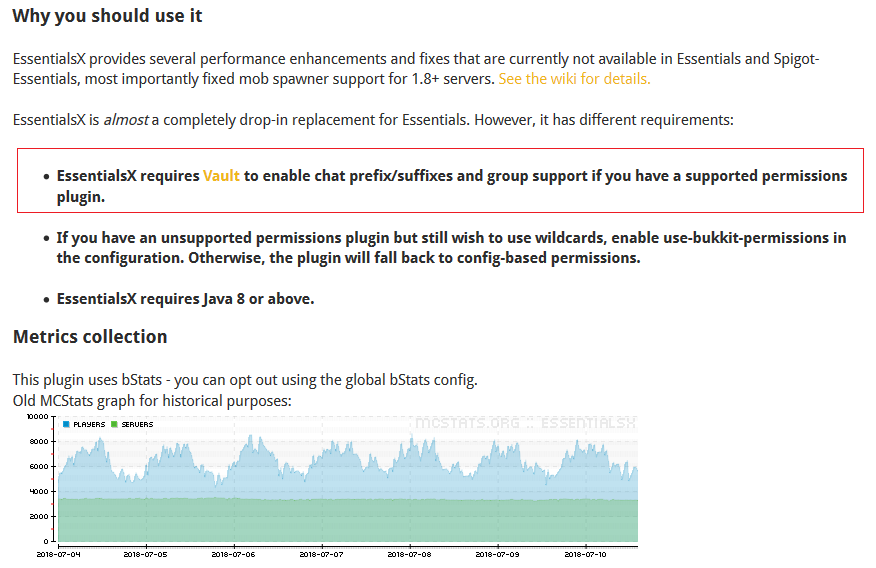Click the 10000 value on chart y-axis

pyautogui.click(x=36, y=416)
